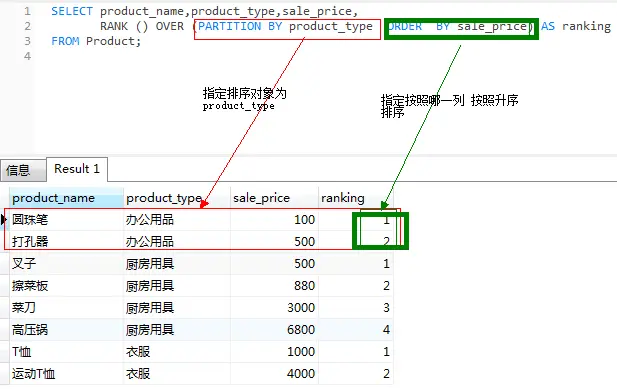This screenshot has width=617, height=389.
Task: Select the 擦菜板 product name cell
Action: [66, 286]
